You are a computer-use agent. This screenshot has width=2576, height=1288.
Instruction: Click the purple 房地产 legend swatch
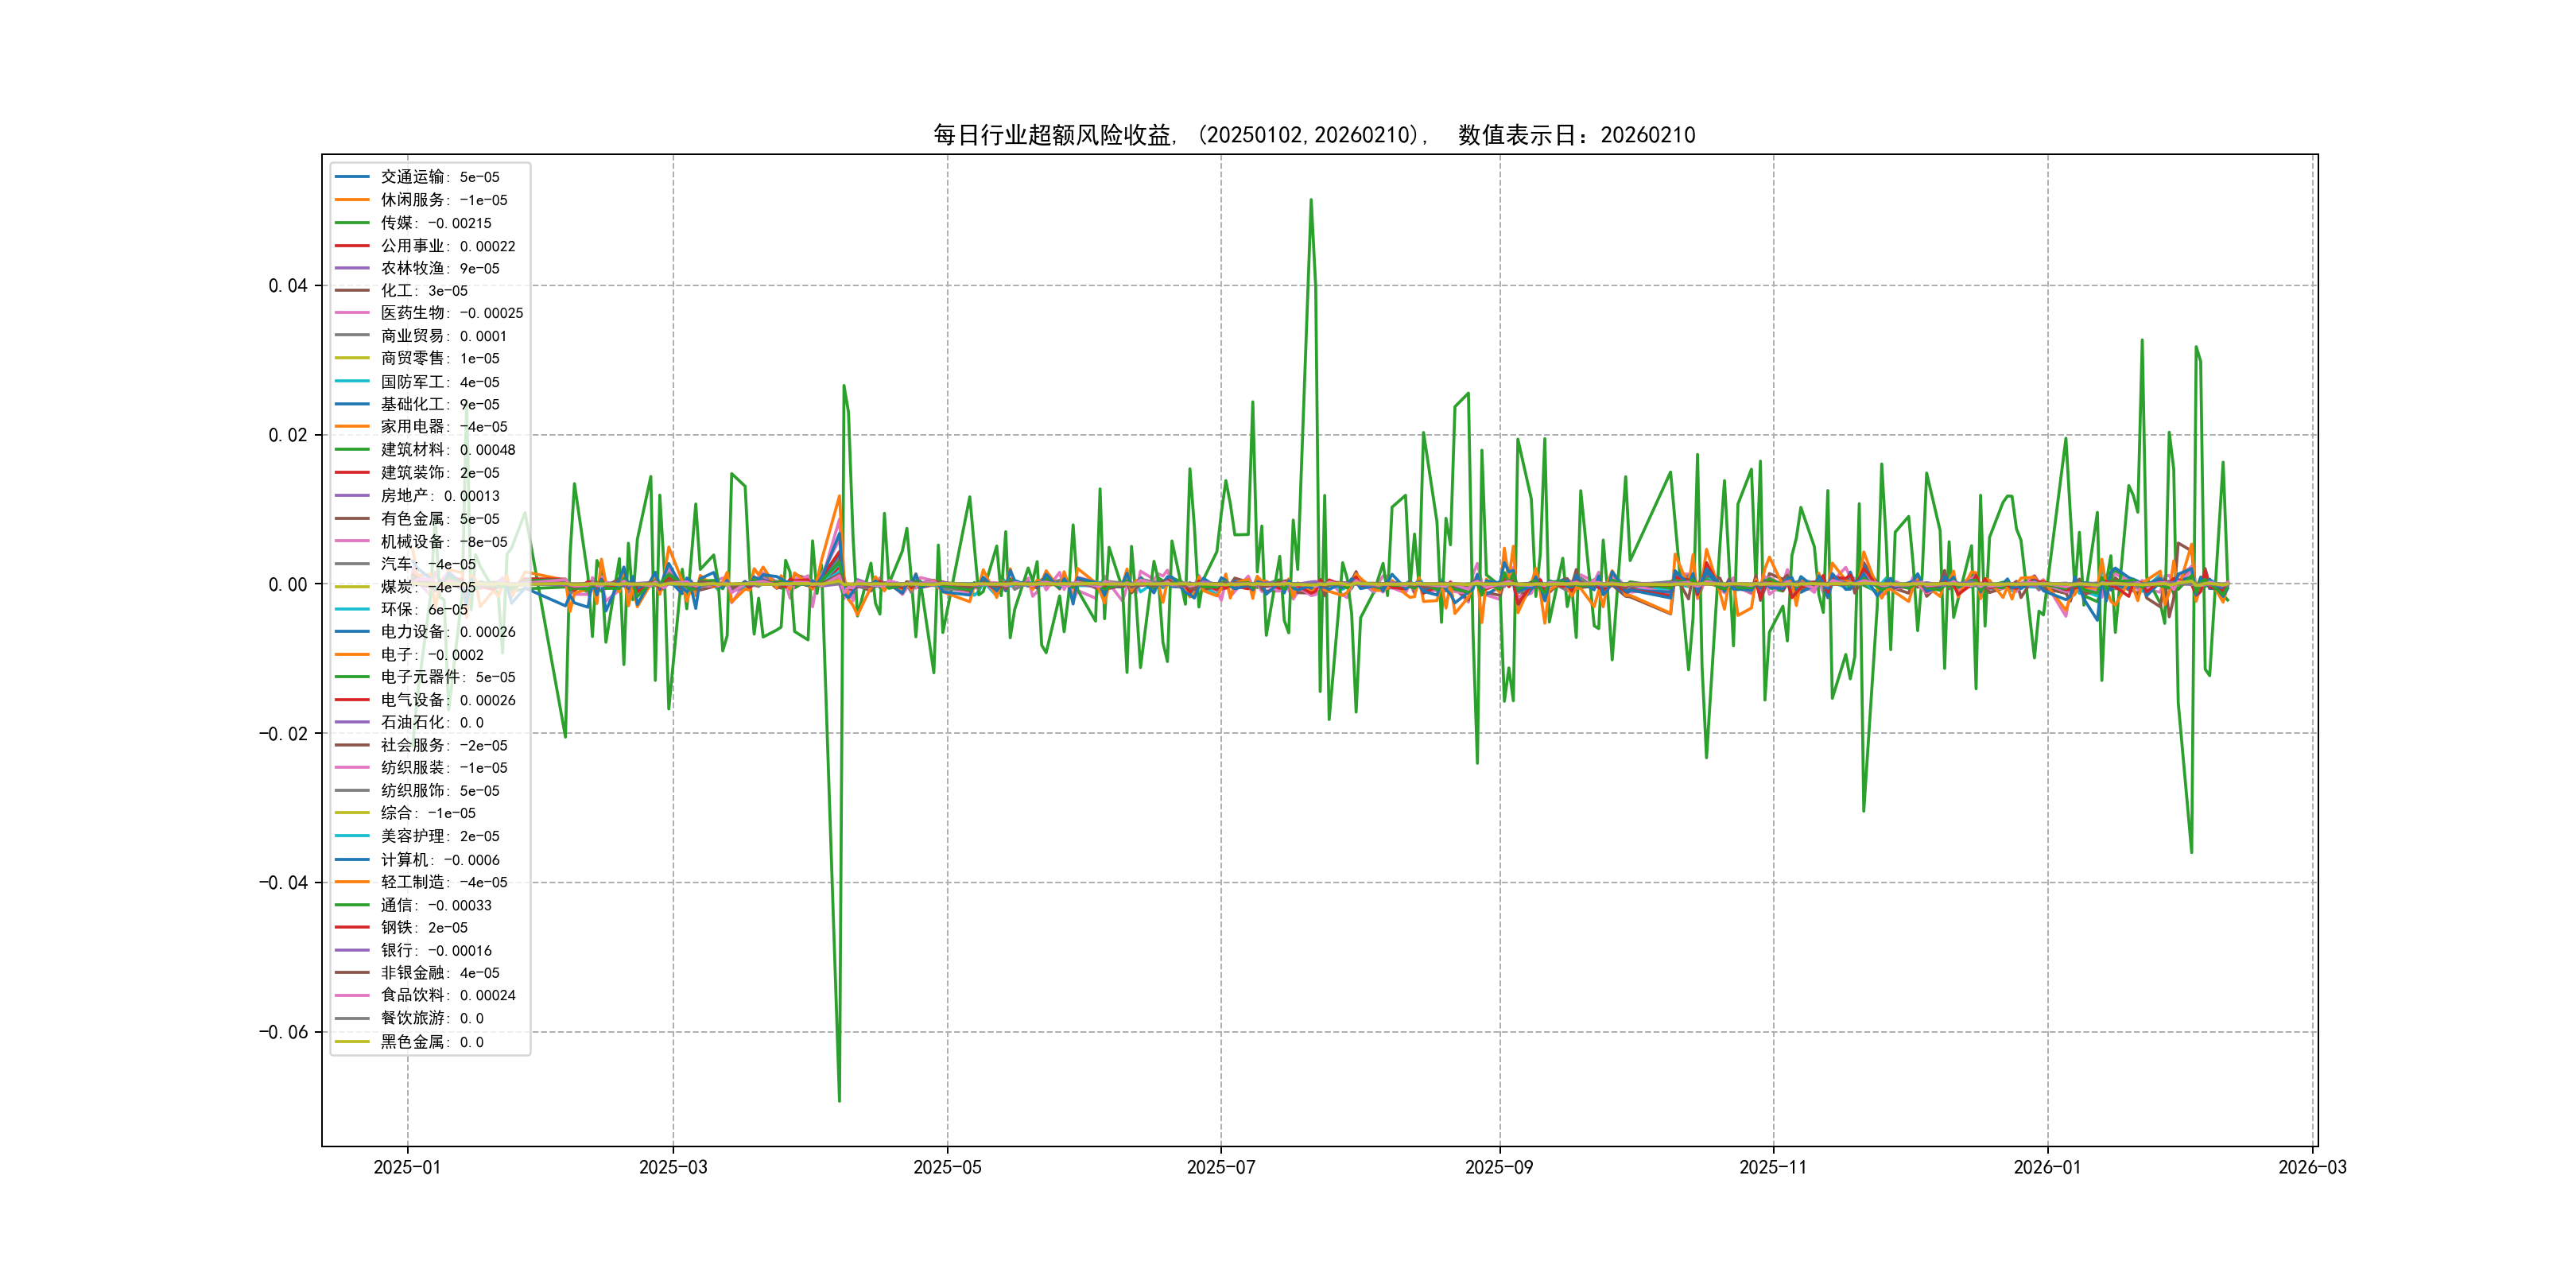352,496
